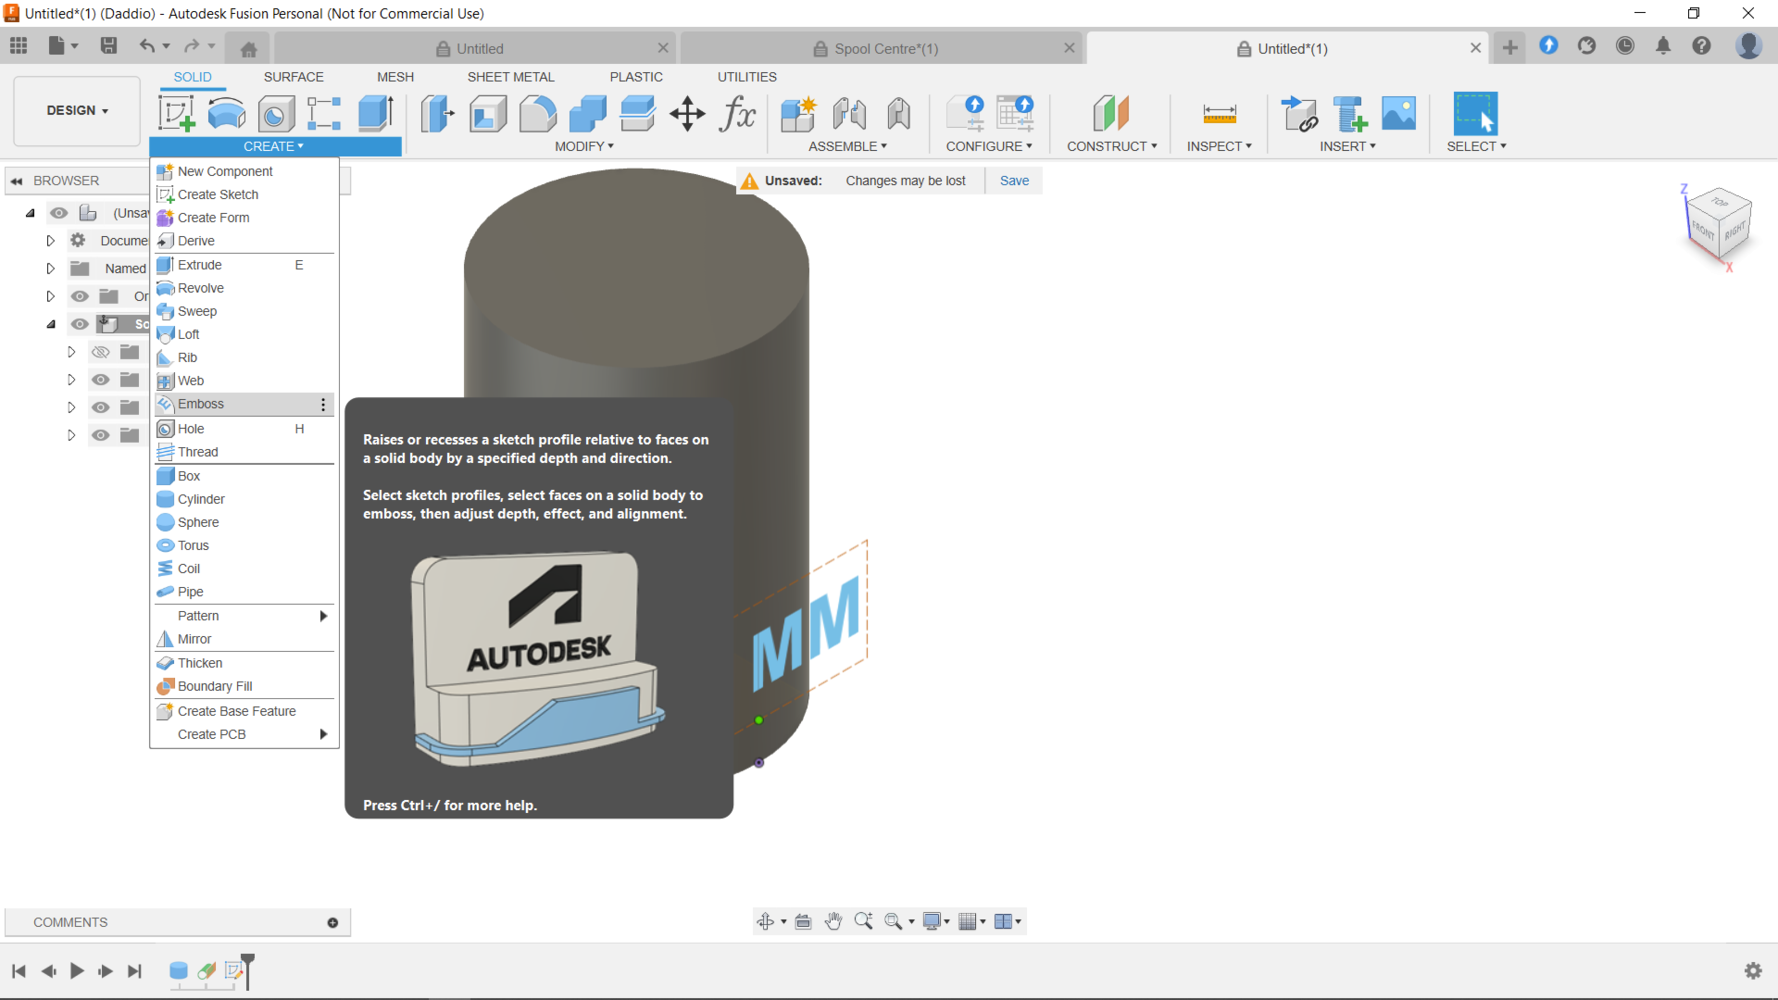Choose Emboss from the Create menu
The image size is (1778, 1000).
[x=201, y=404]
